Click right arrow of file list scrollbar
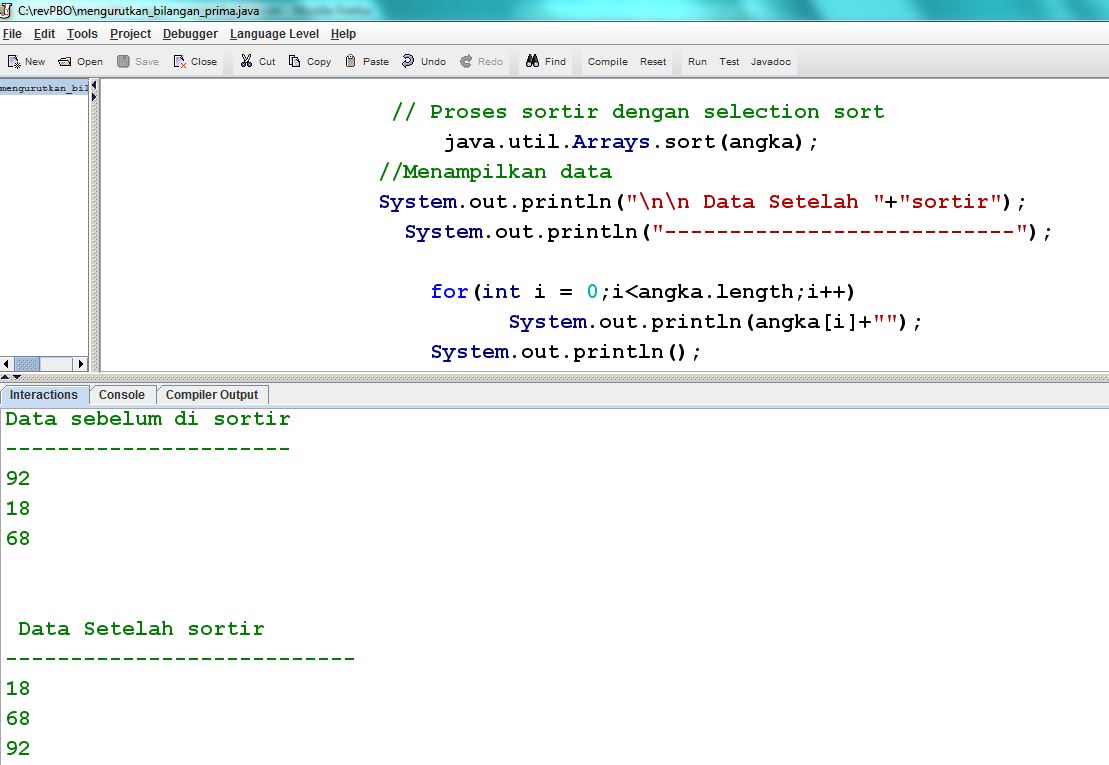The image size is (1109, 765). [x=80, y=364]
